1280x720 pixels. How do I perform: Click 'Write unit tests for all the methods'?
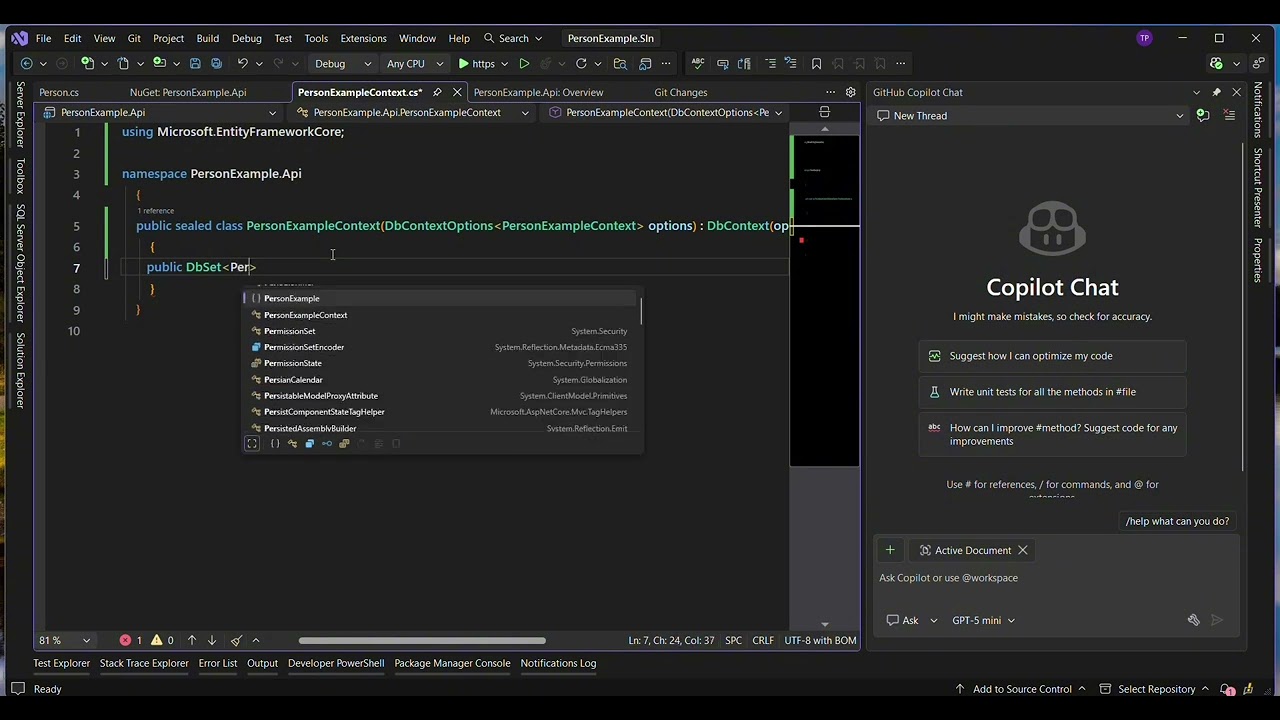(1052, 392)
